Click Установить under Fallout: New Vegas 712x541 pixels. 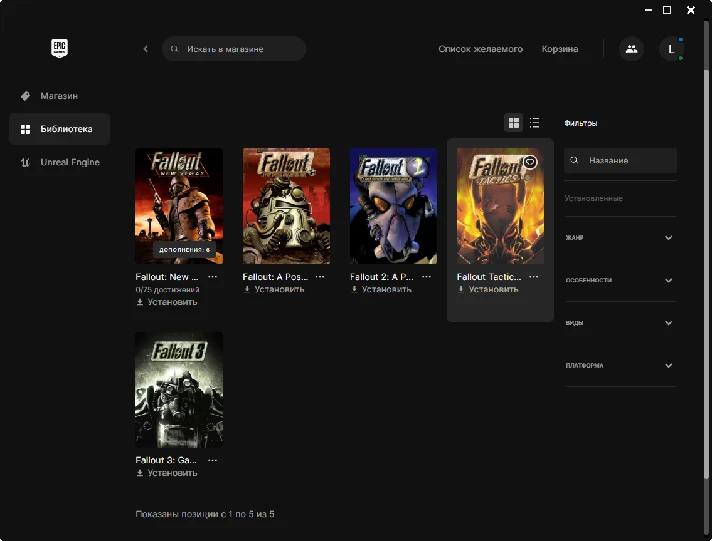(167, 301)
